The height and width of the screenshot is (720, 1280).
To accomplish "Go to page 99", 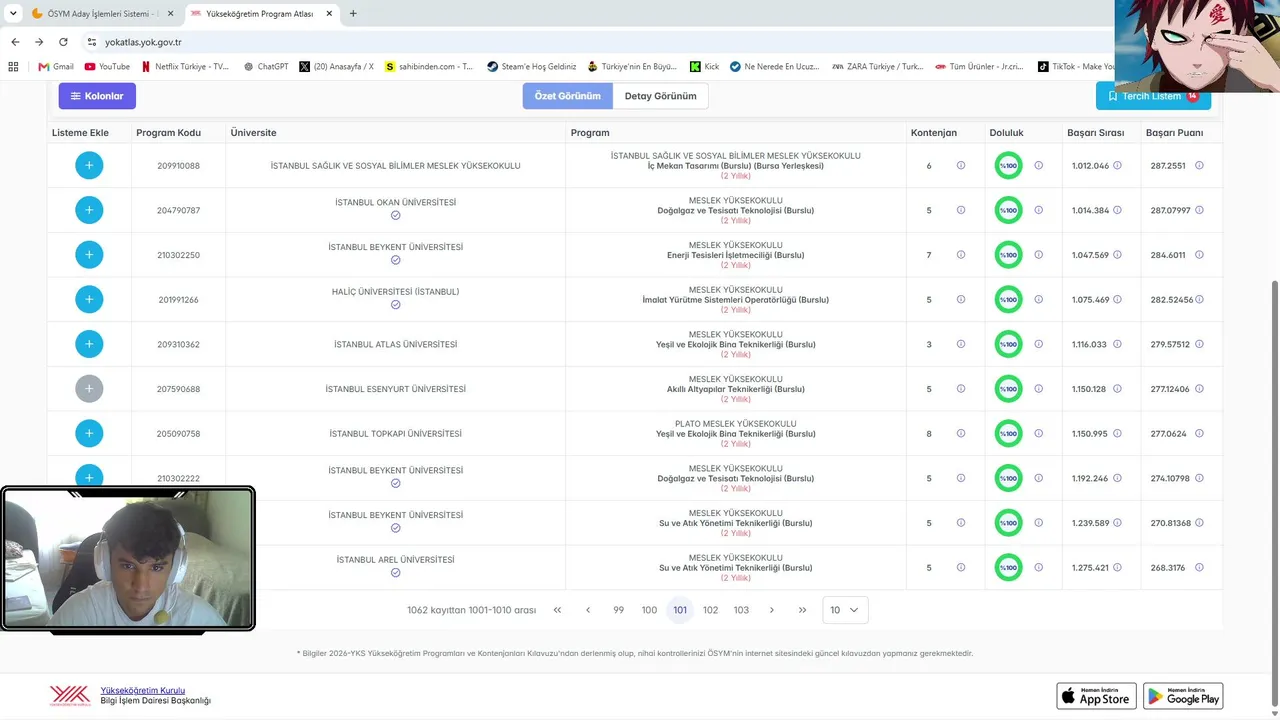I will click(x=619, y=610).
